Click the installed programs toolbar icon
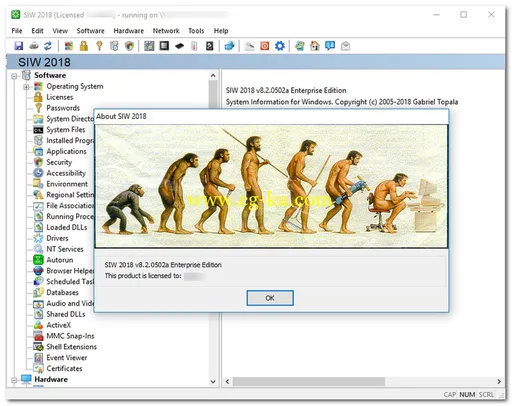The image size is (512, 406). click(114, 46)
